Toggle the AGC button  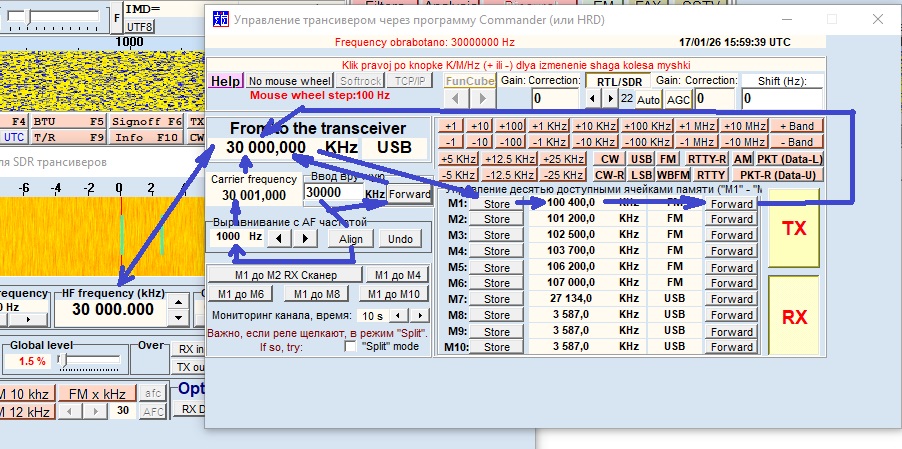click(679, 99)
